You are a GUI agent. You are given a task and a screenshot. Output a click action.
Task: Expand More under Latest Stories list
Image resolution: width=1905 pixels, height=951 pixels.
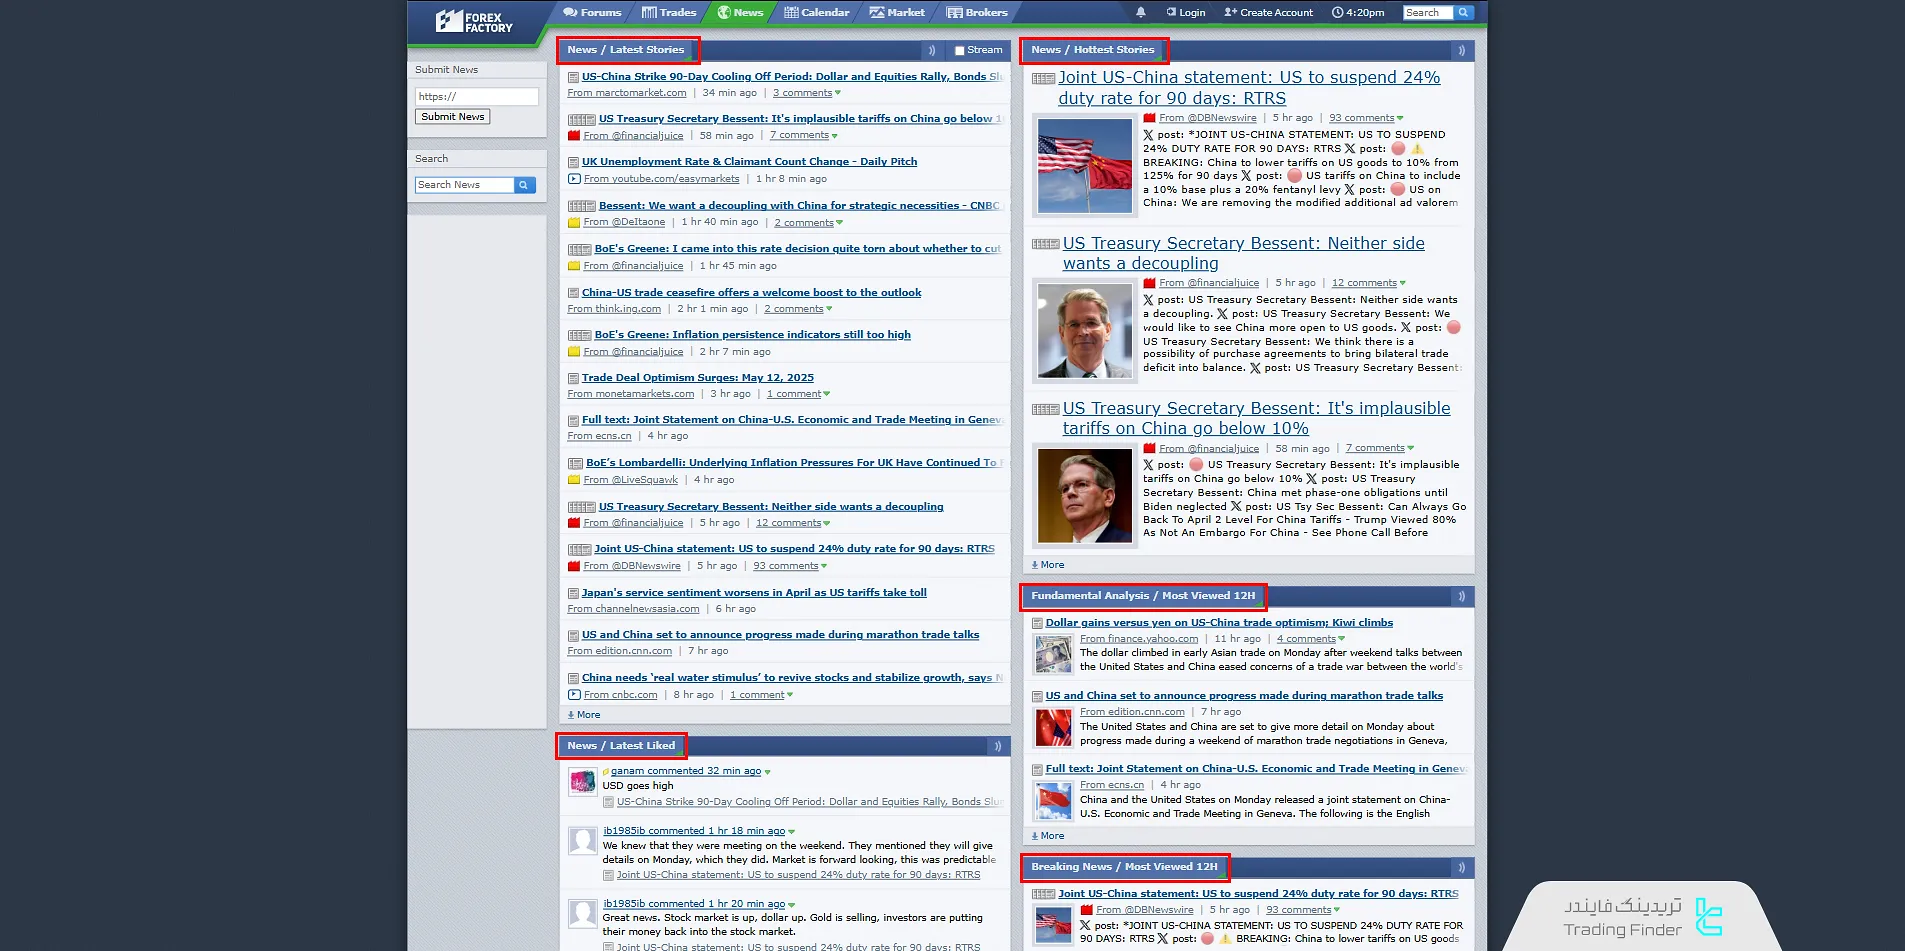click(x=584, y=715)
